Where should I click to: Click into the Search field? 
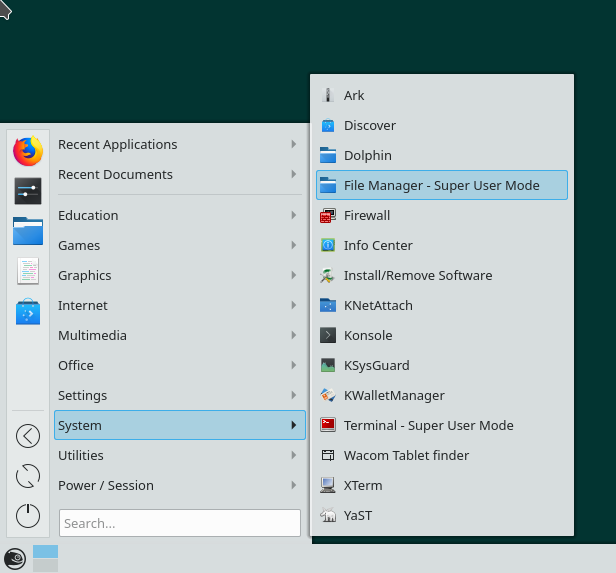180,523
